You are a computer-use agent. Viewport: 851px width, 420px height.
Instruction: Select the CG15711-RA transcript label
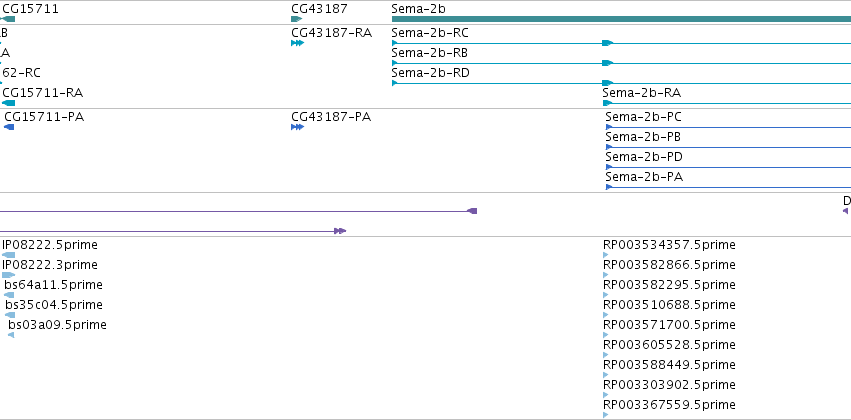[42, 93]
